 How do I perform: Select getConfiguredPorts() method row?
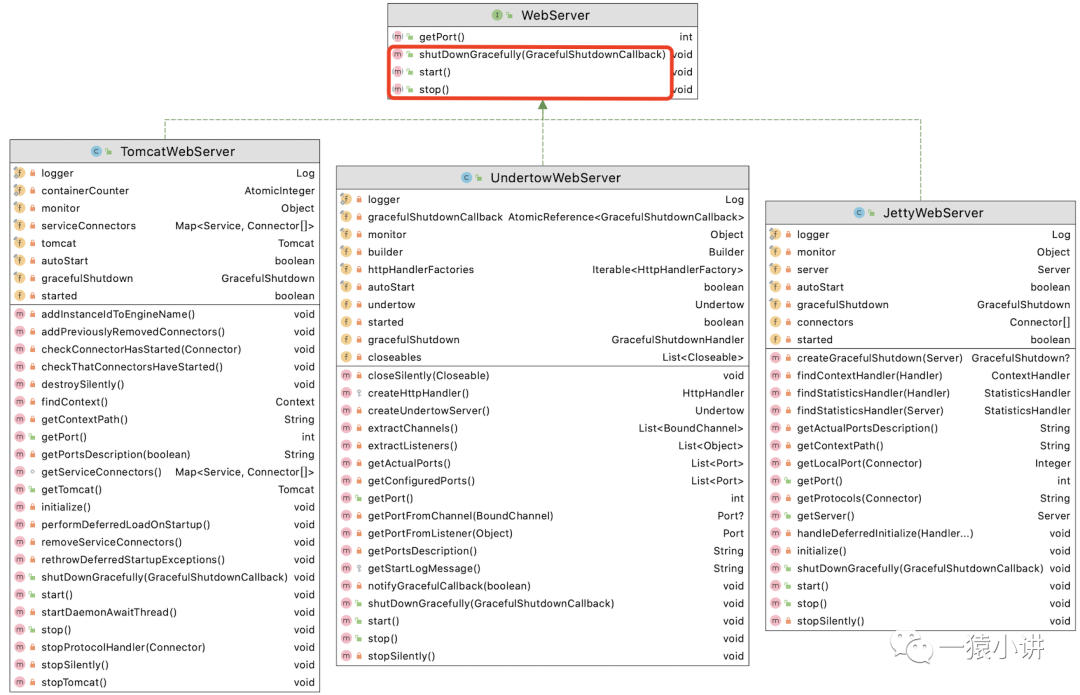(x=543, y=481)
